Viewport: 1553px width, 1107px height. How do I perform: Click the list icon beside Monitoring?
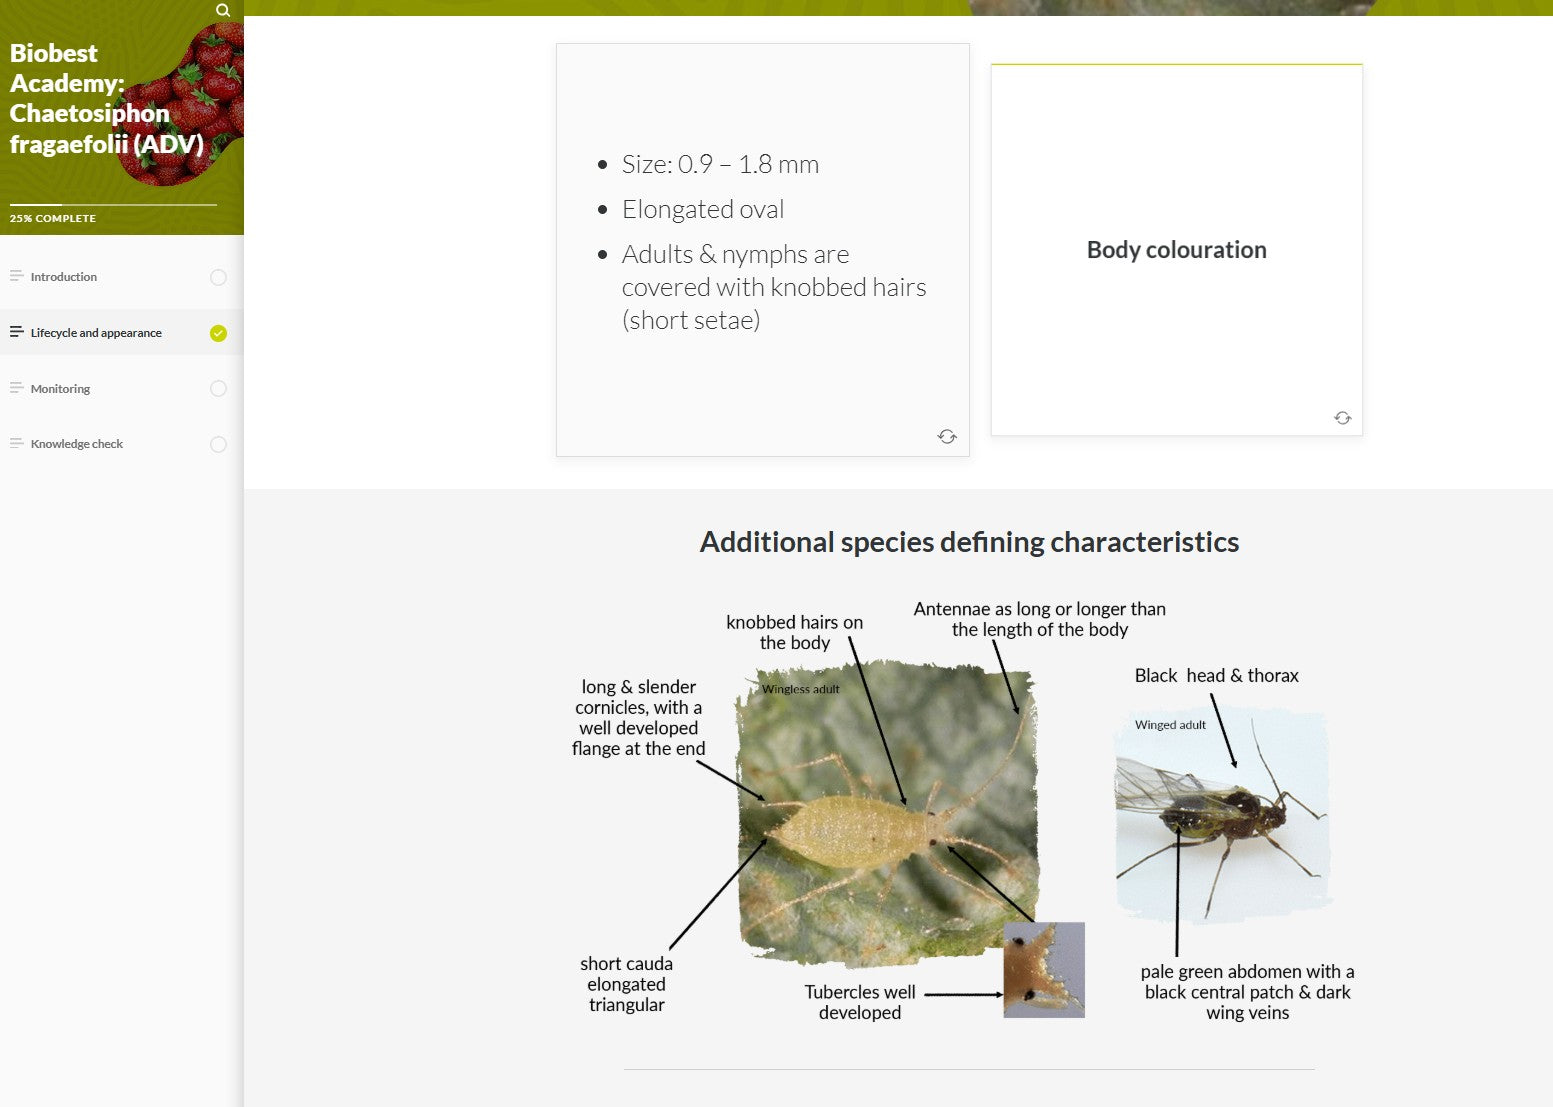16,389
